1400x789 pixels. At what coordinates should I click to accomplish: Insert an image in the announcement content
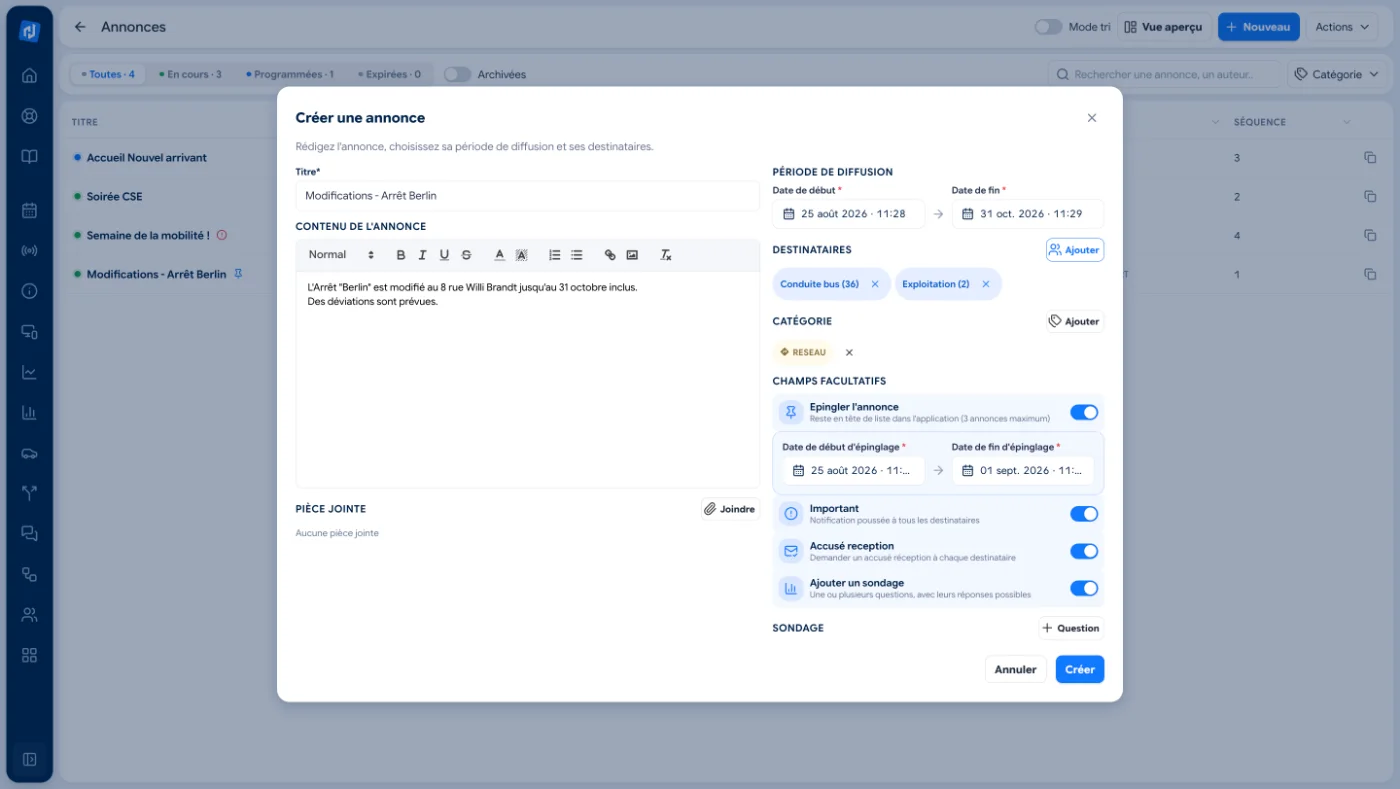pyautogui.click(x=632, y=255)
